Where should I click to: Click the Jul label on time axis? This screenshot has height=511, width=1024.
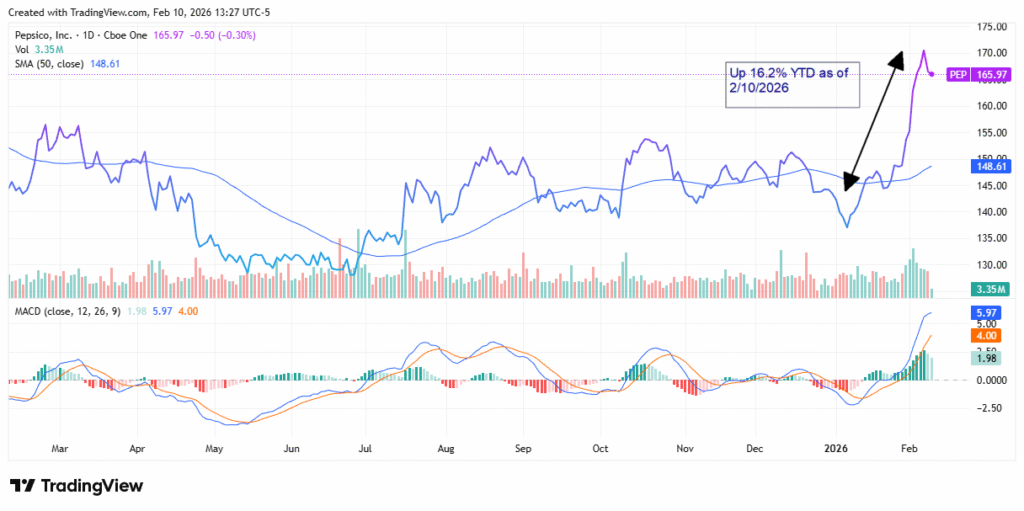[x=365, y=449]
